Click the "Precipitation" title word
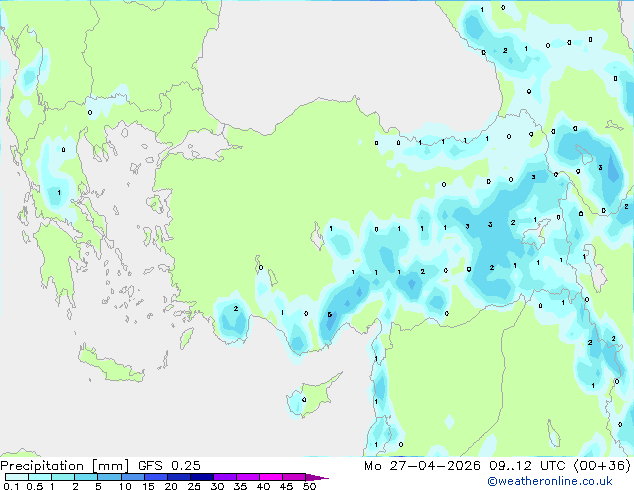Viewport: 634px width, 490px height. coord(42,466)
